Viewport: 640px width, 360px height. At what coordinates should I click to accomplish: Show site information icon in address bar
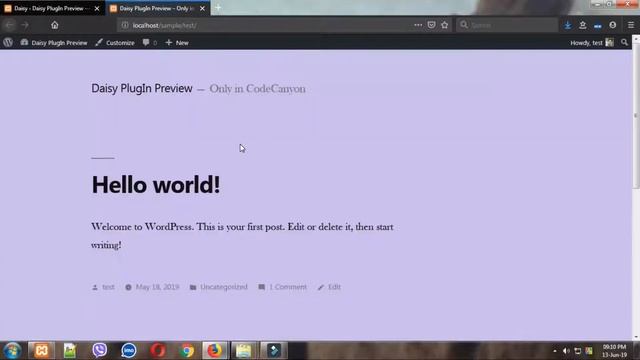[125, 25]
